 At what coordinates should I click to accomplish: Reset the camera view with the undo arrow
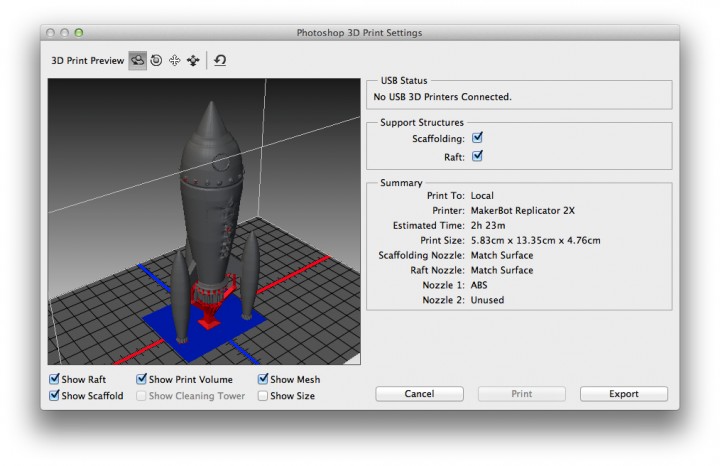220,60
